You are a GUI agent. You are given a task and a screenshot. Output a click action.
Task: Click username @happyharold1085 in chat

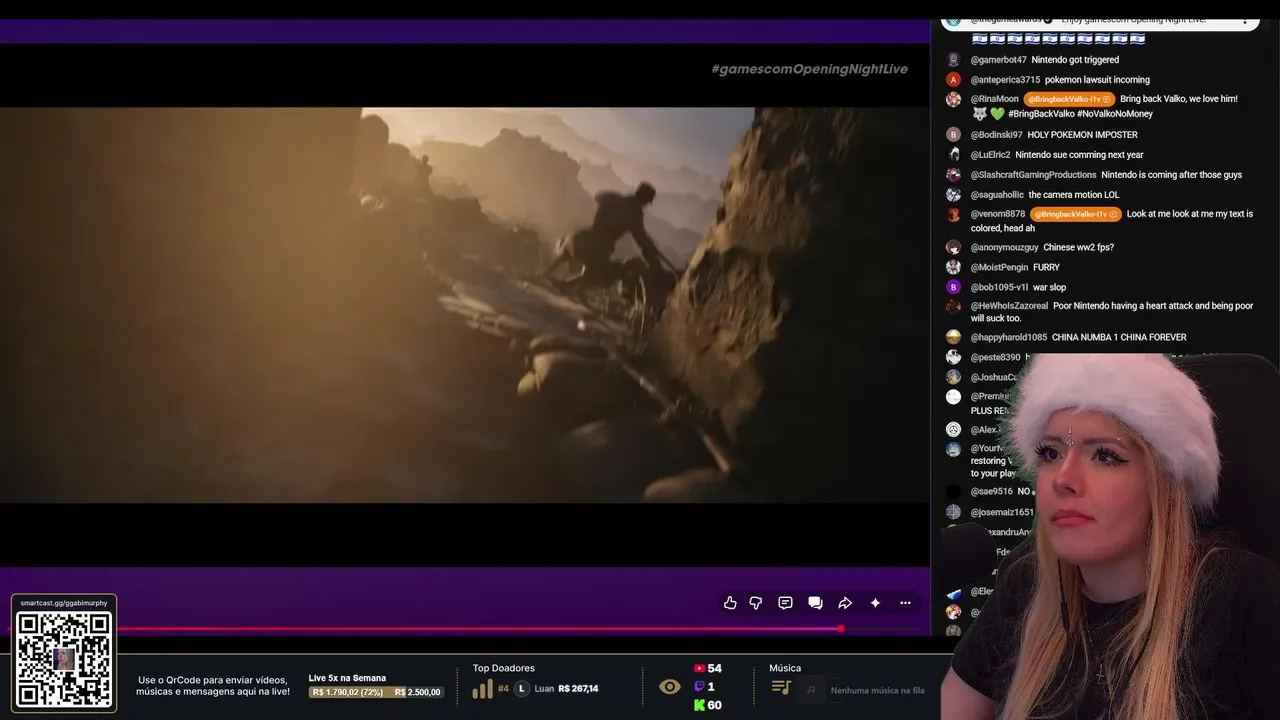pos(1008,337)
